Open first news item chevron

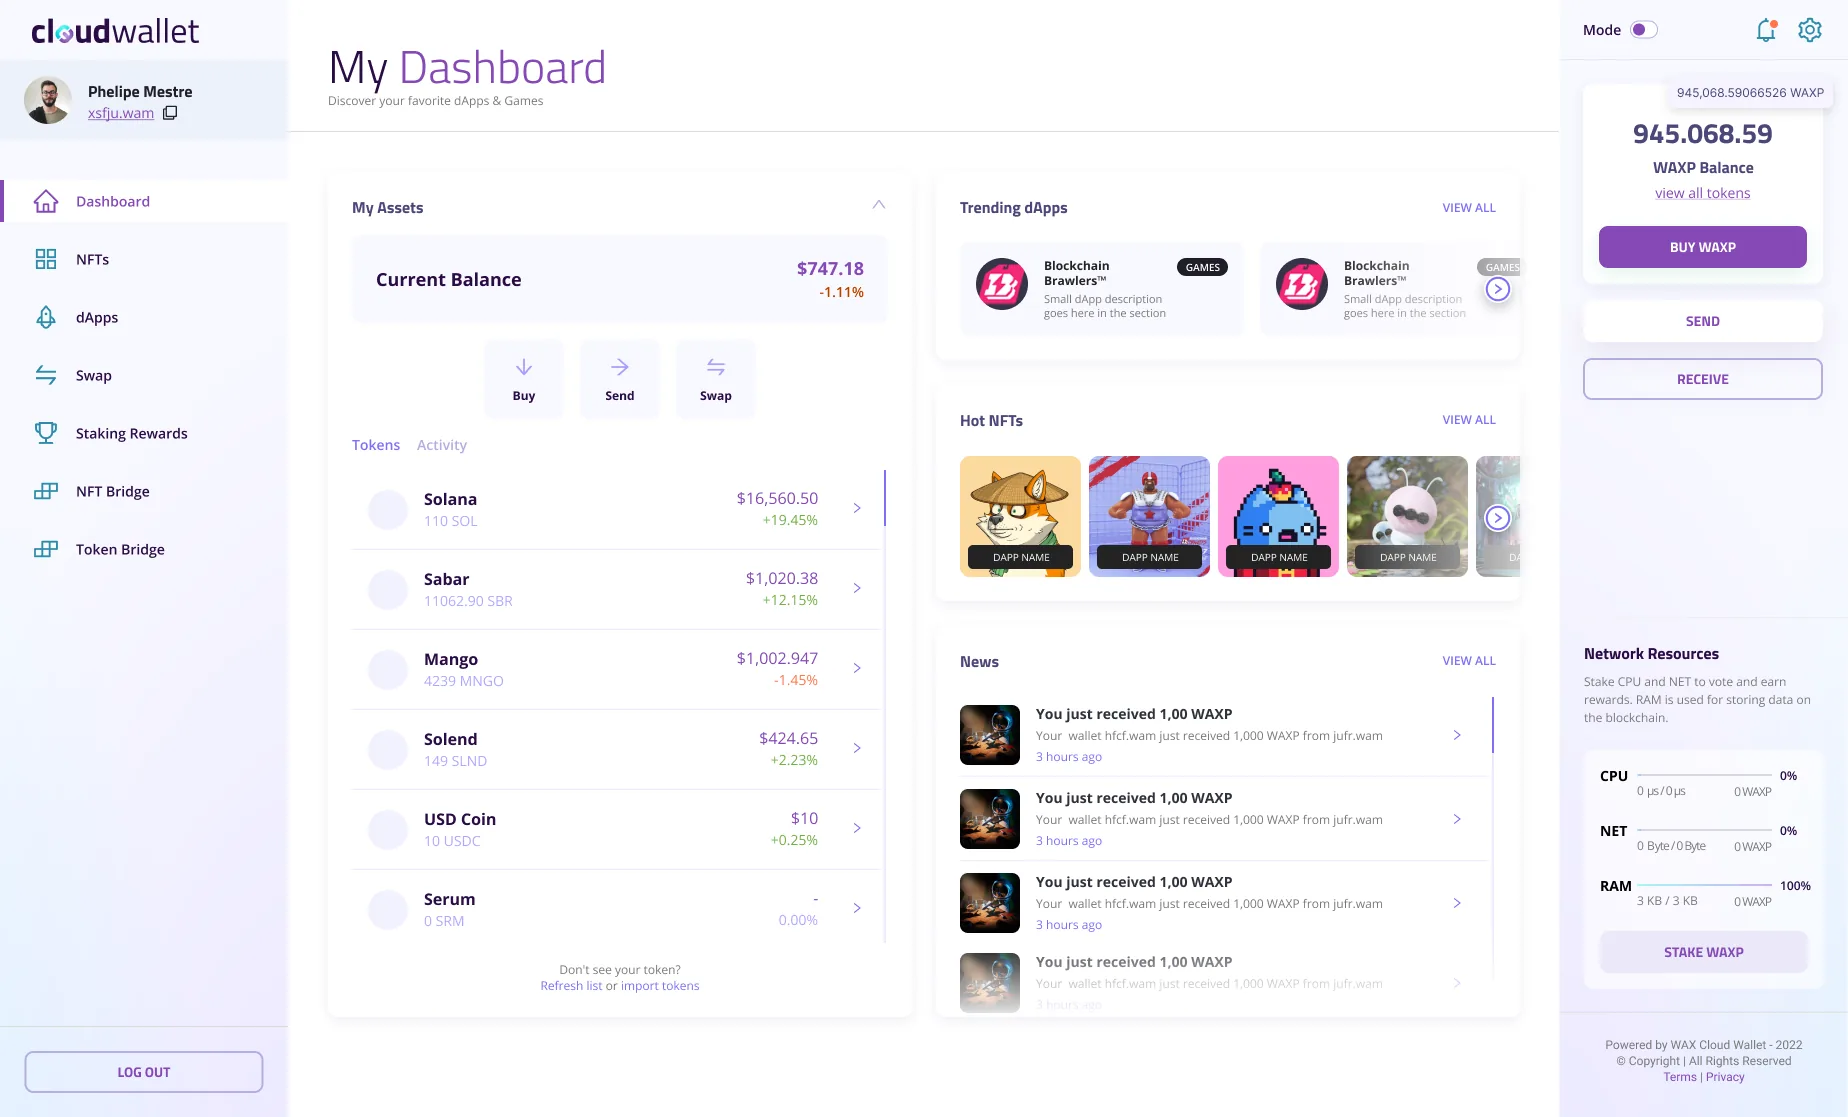tap(1457, 735)
